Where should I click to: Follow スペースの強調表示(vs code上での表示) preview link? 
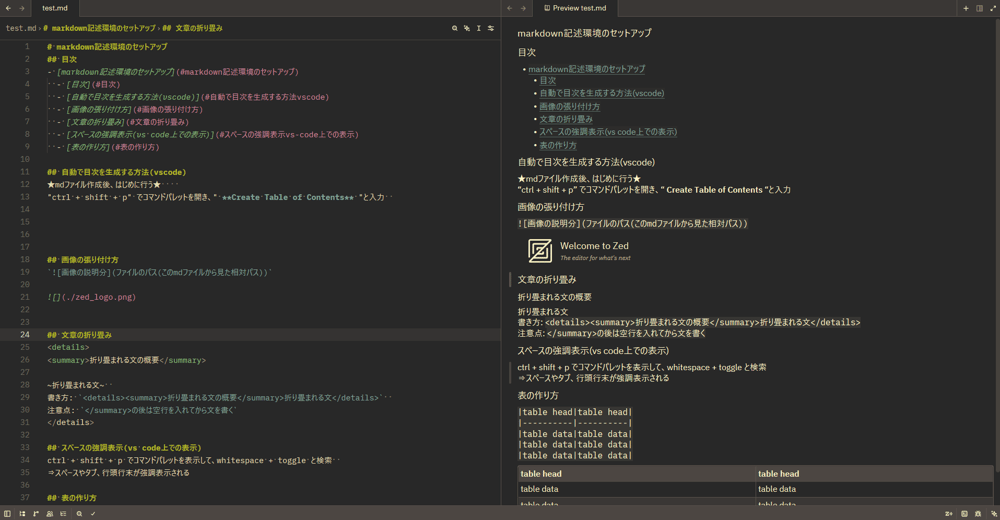(608, 132)
